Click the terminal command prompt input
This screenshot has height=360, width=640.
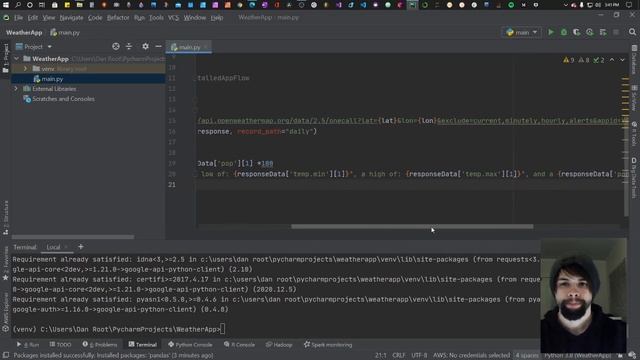(222, 329)
